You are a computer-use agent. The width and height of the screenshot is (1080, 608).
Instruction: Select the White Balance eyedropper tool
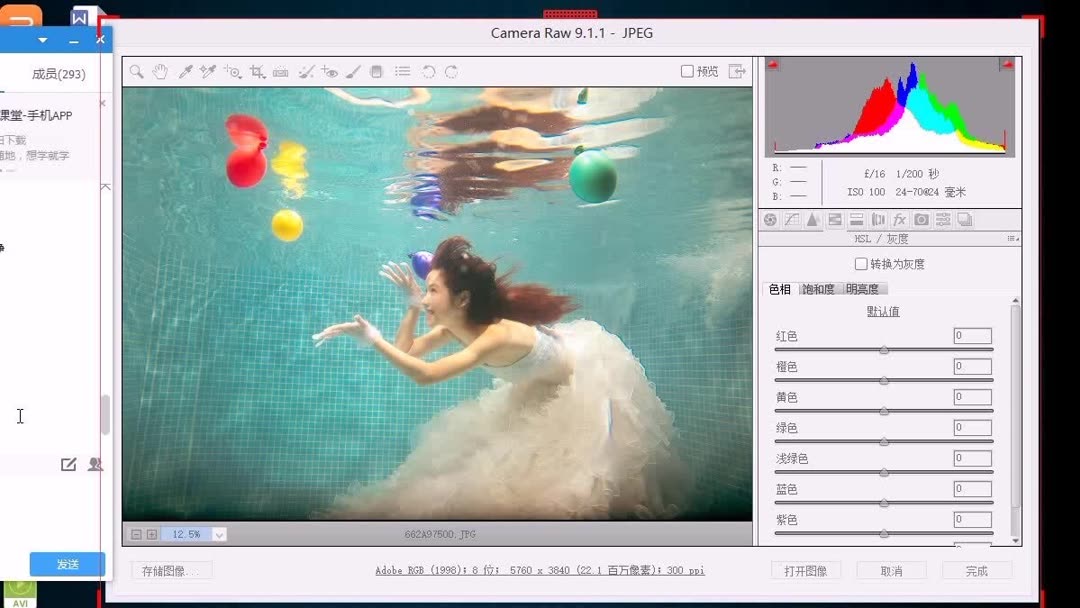coord(186,71)
